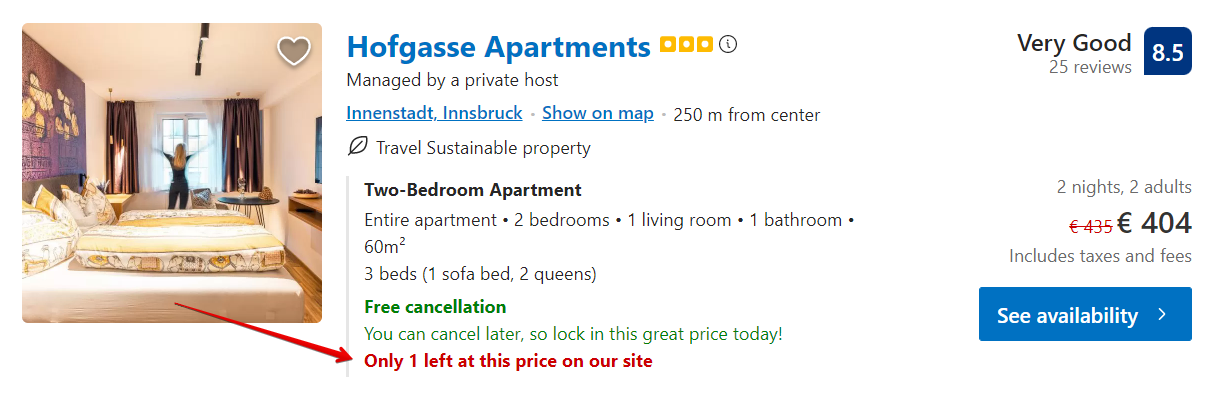Open the Innenstadt, Innsbruck location link
1216x397 pixels.
coord(435,113)
